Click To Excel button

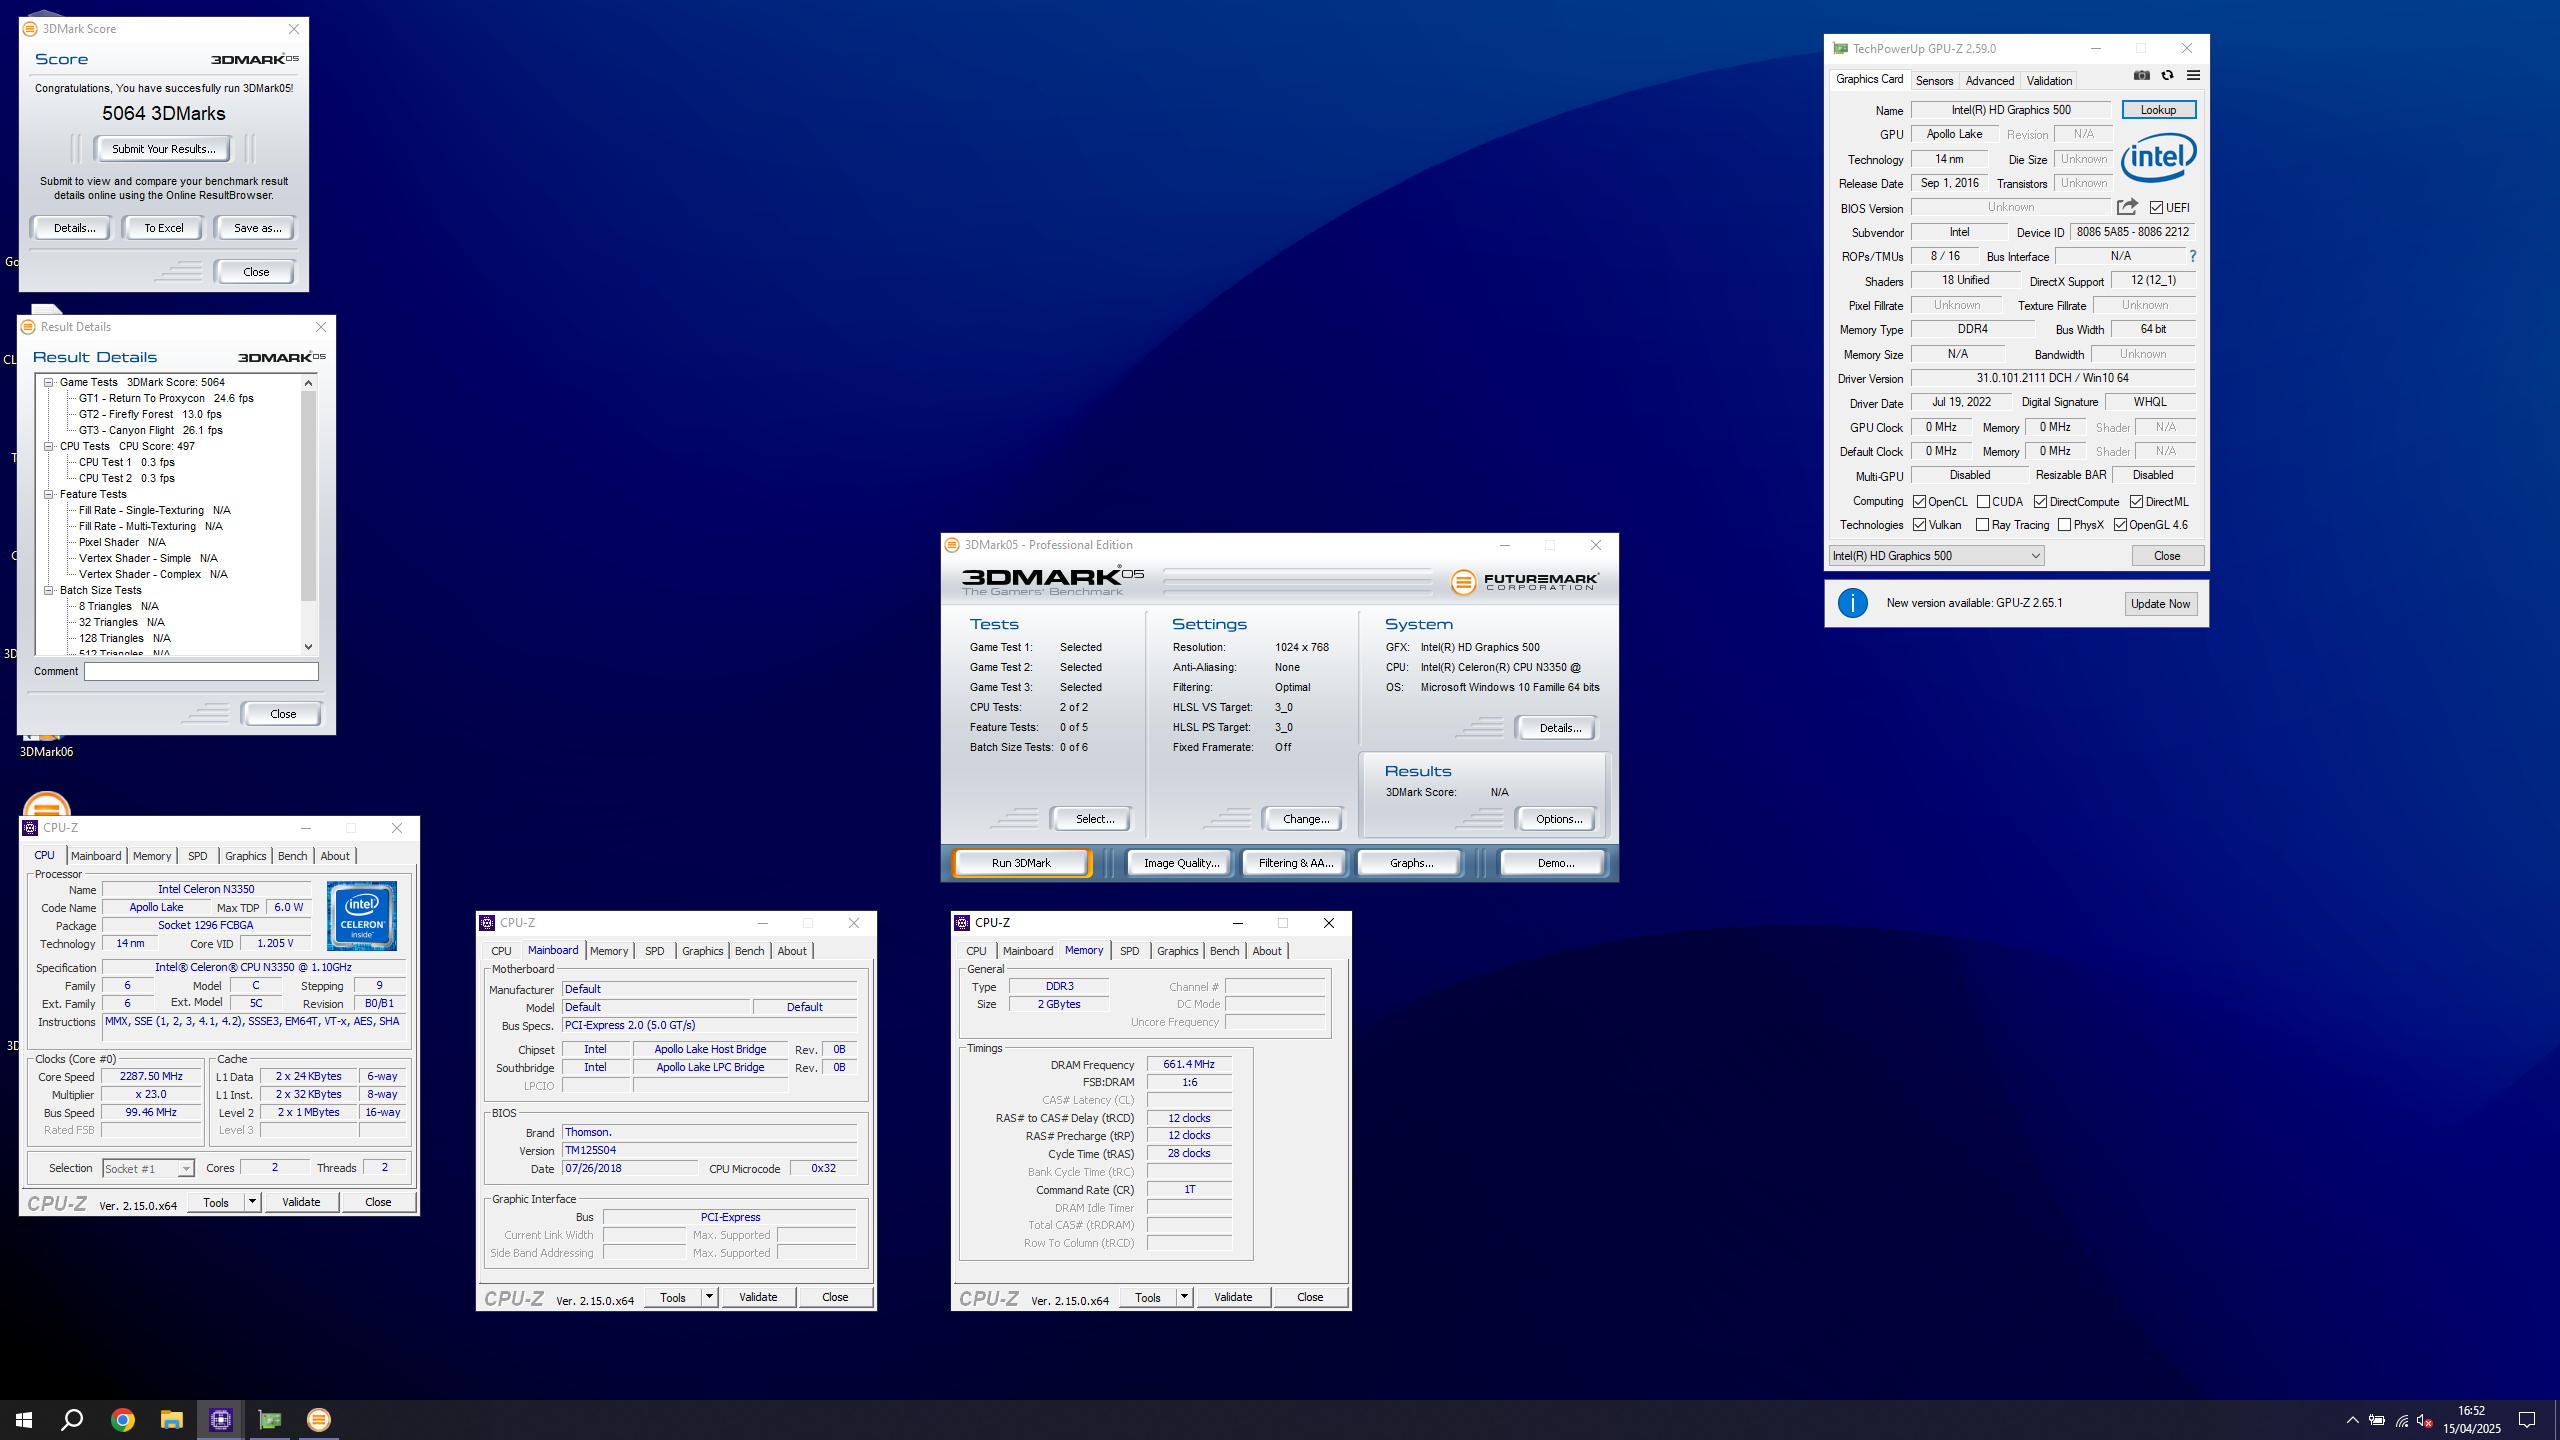[163, 228]
